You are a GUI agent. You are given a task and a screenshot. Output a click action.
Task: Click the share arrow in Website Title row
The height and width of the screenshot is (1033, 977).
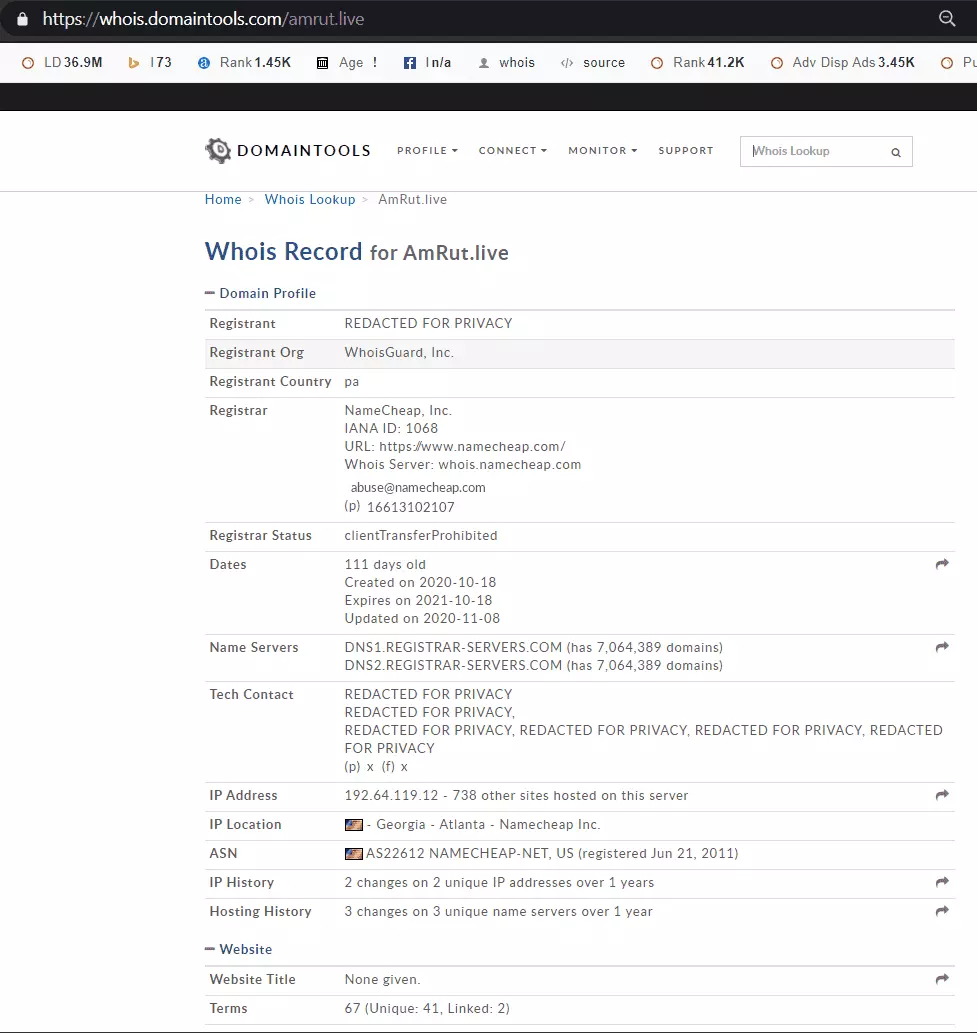coord(942,979)
